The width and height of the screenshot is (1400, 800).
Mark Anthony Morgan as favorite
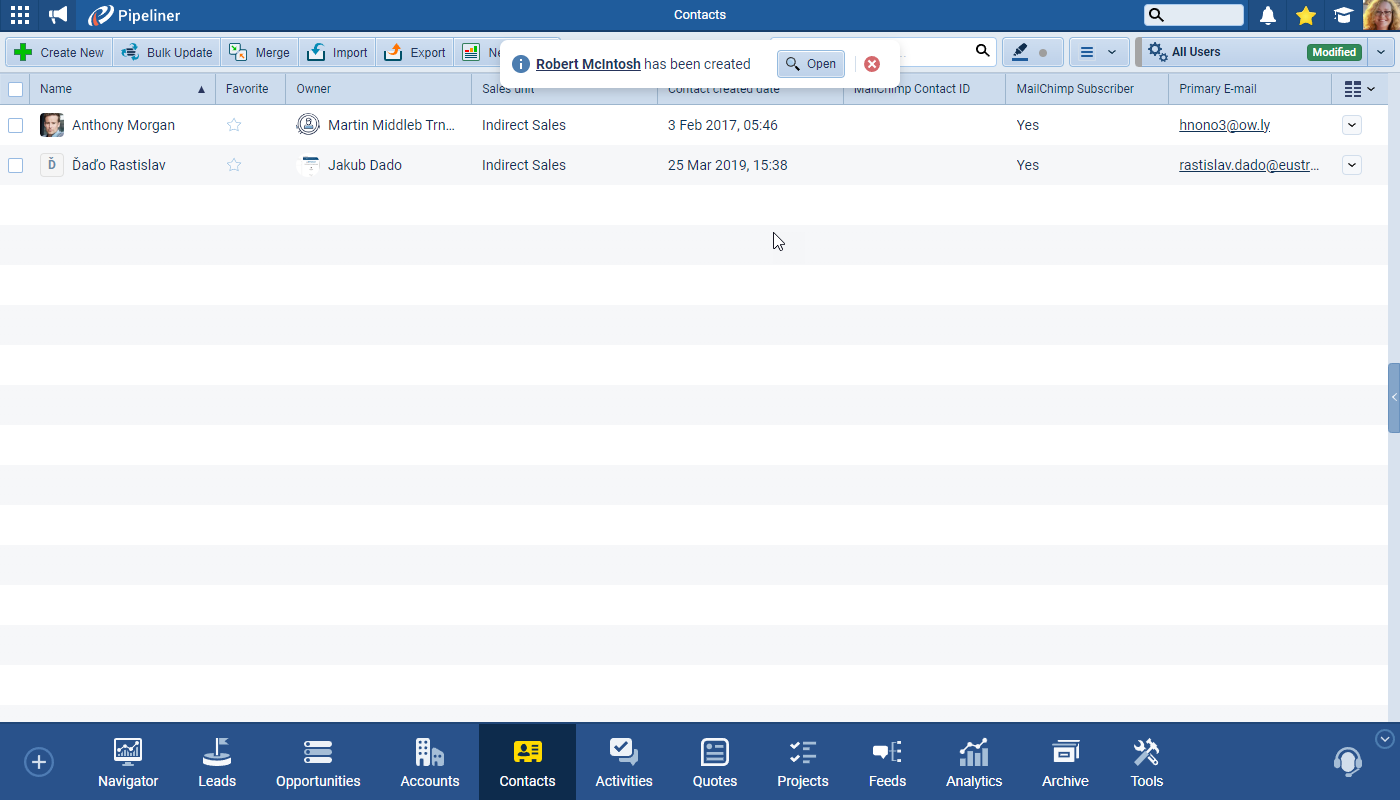234,125
